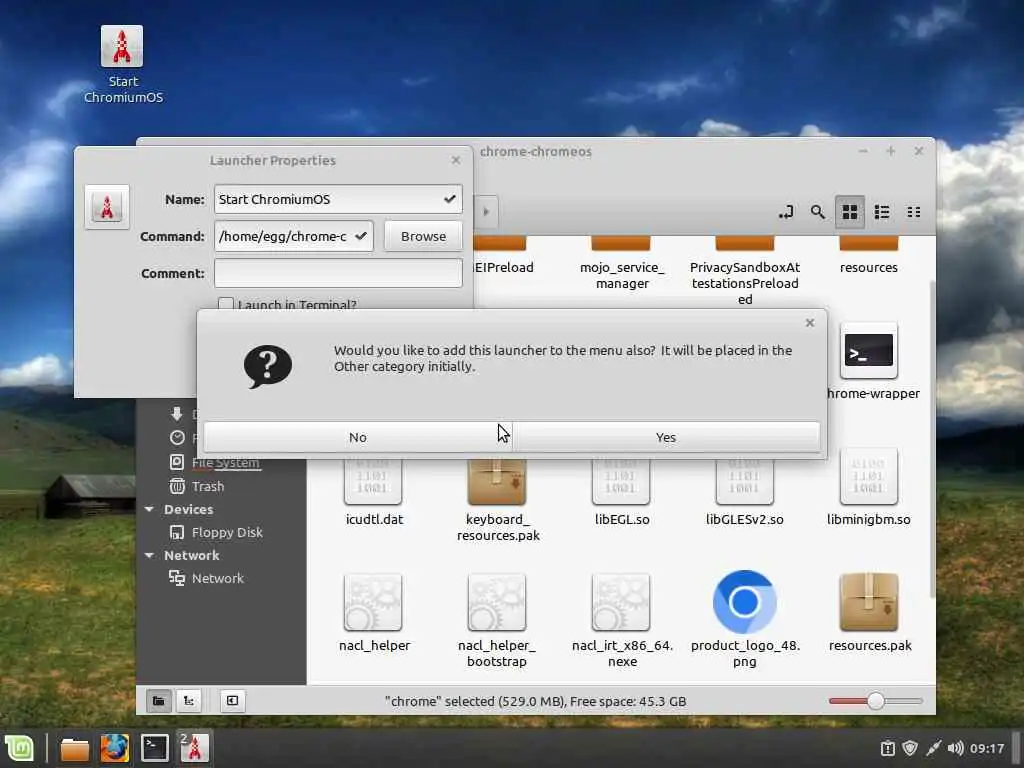
Task: Show tree view via status bar button
Action: [x=189, y=701]
